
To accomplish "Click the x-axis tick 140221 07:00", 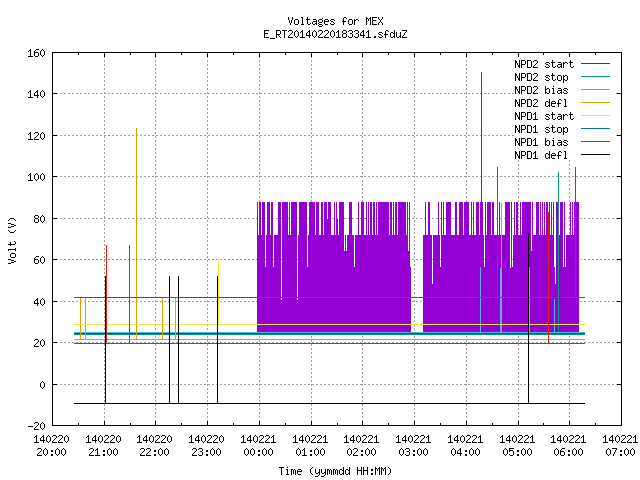I will pos(620,446).
